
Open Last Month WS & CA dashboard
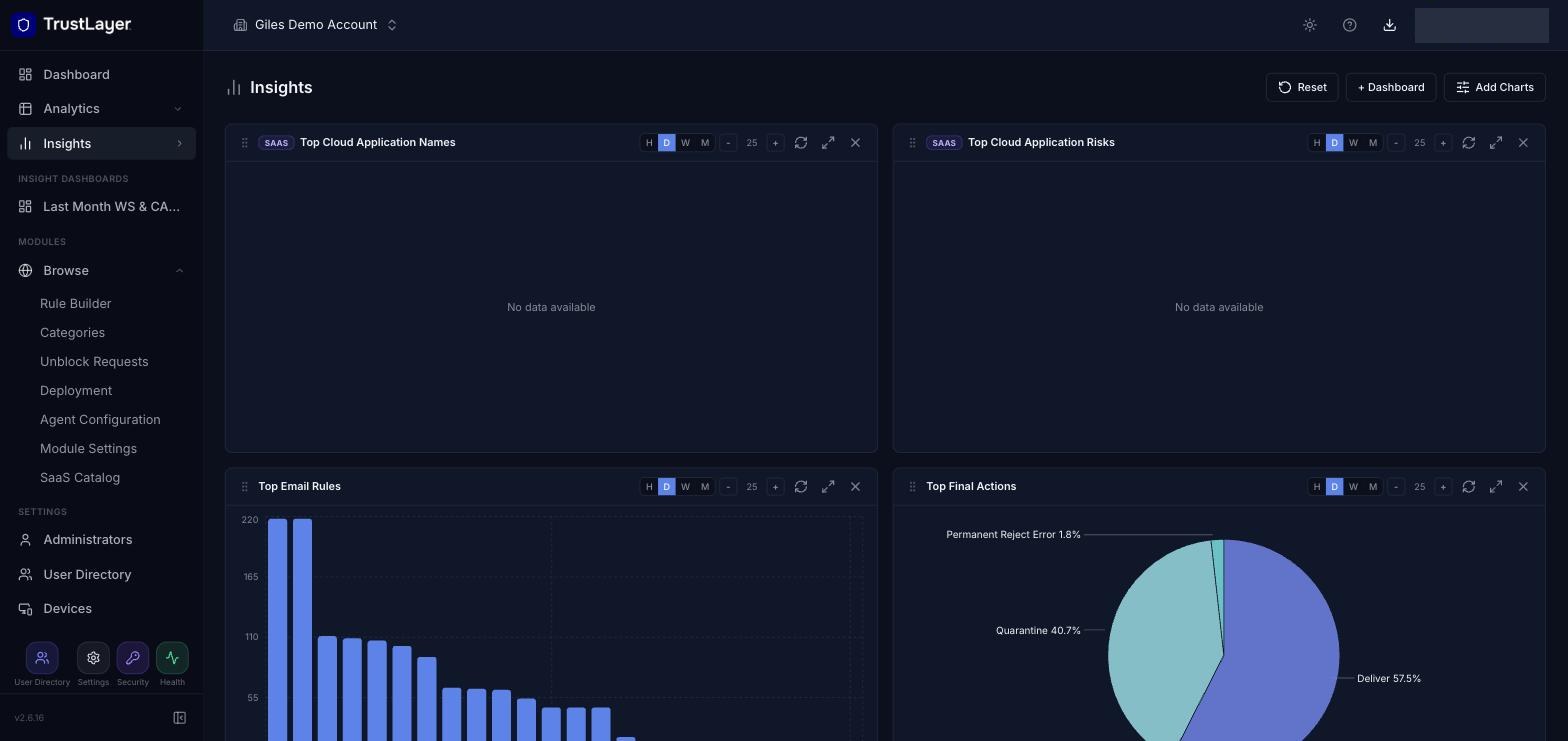101,207
